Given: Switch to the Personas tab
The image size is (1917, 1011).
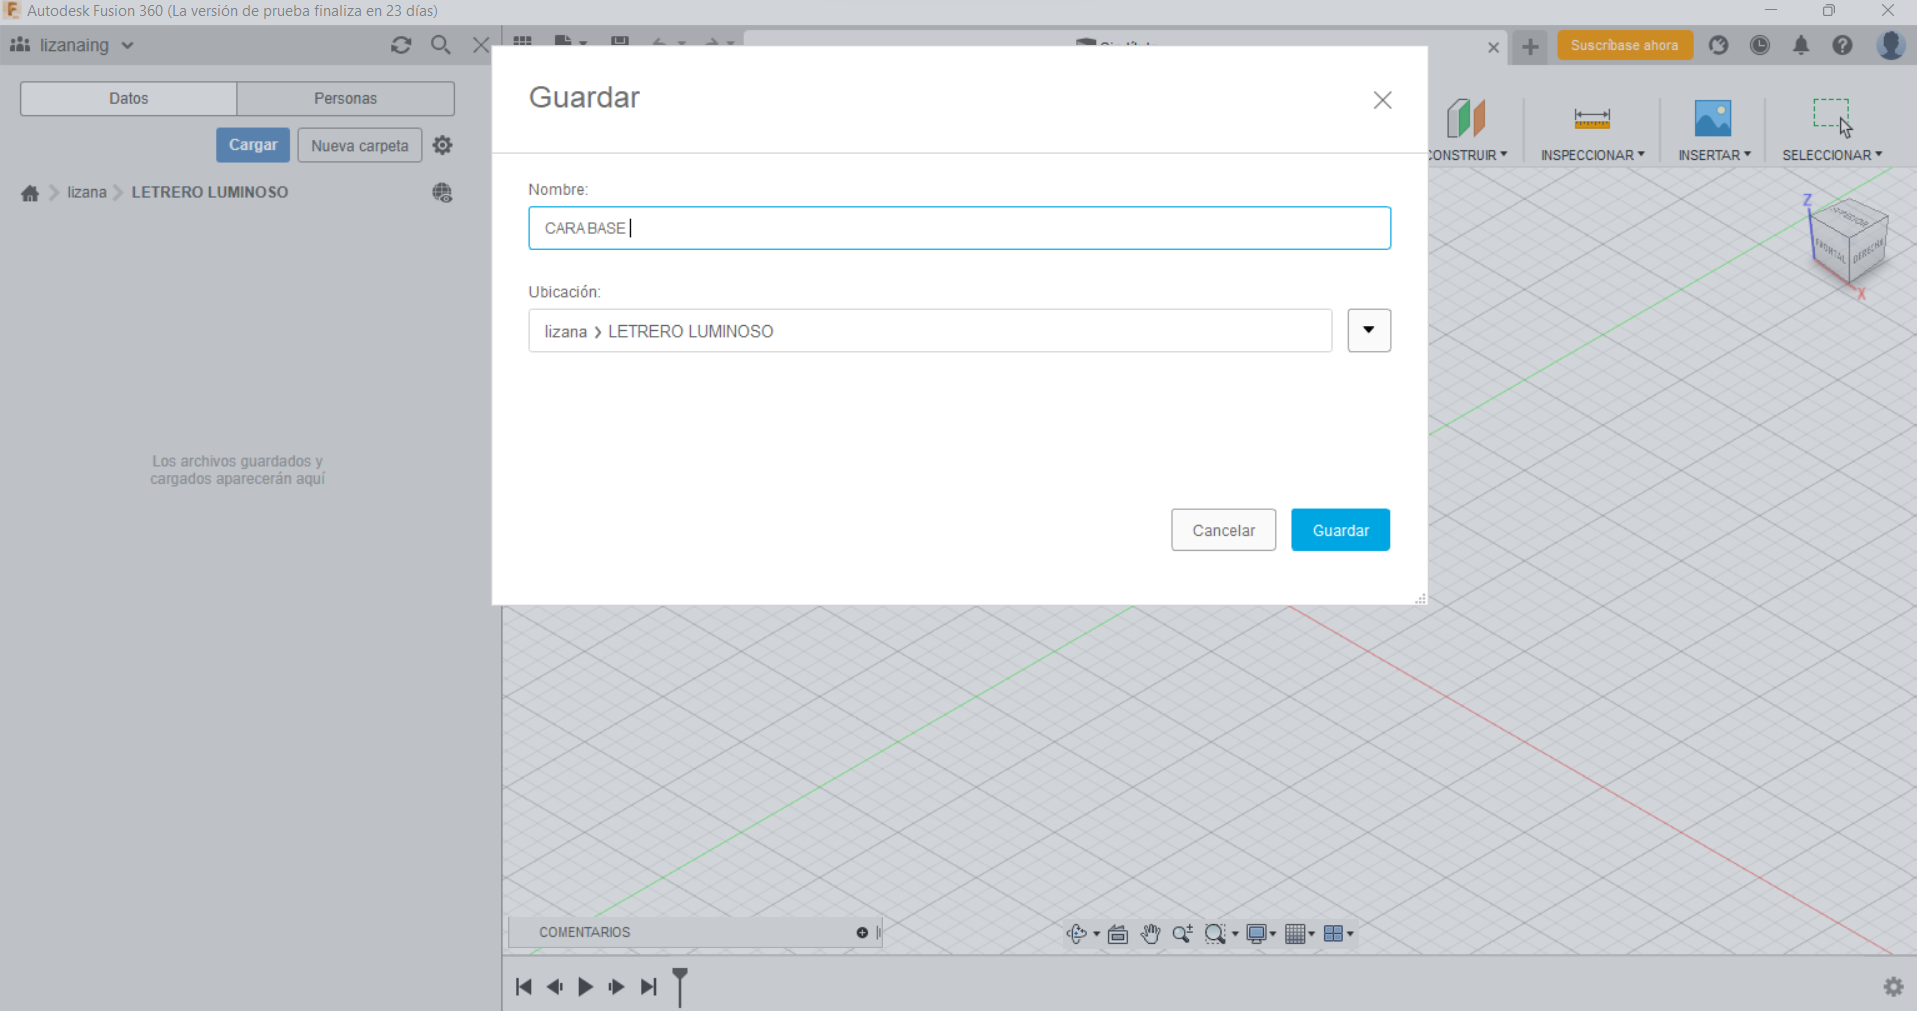Looking at the screenshot, I should 346,99.
